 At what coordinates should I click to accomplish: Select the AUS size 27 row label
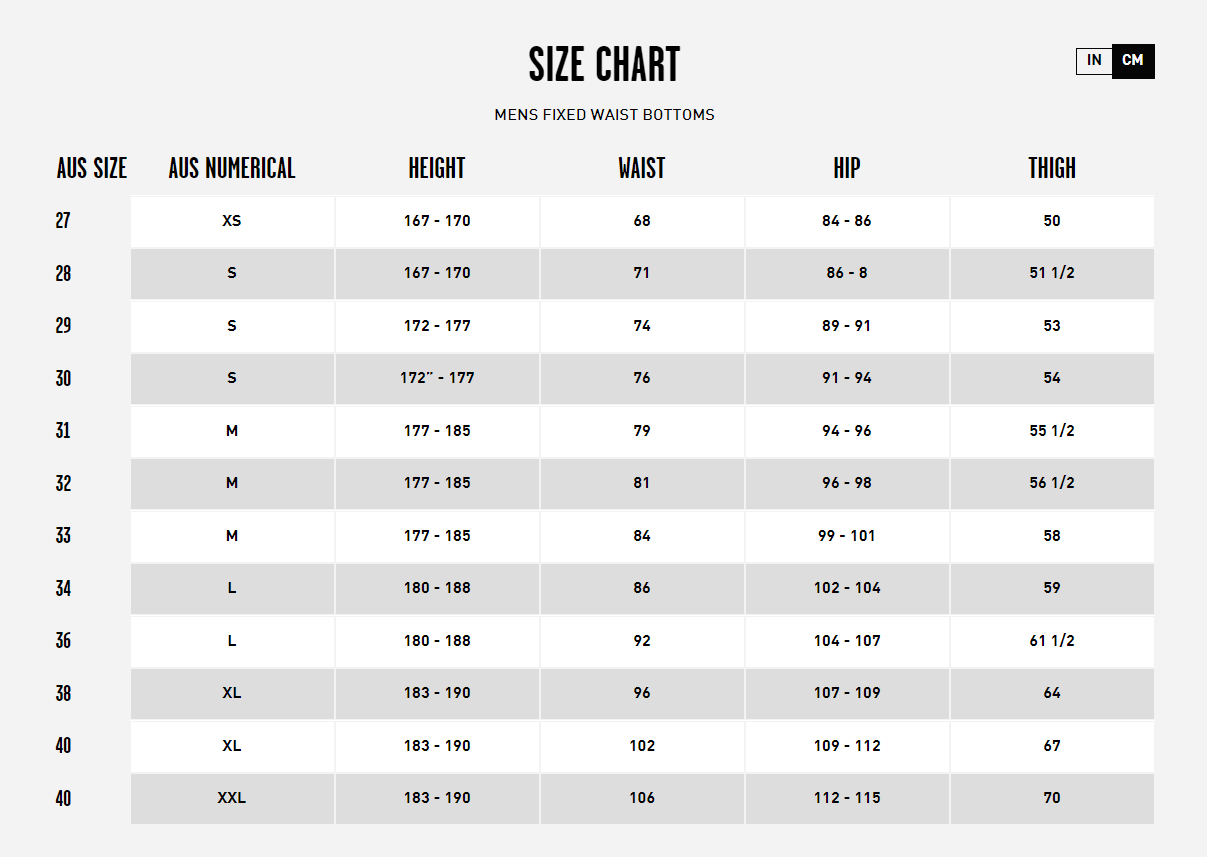[63, 221]
